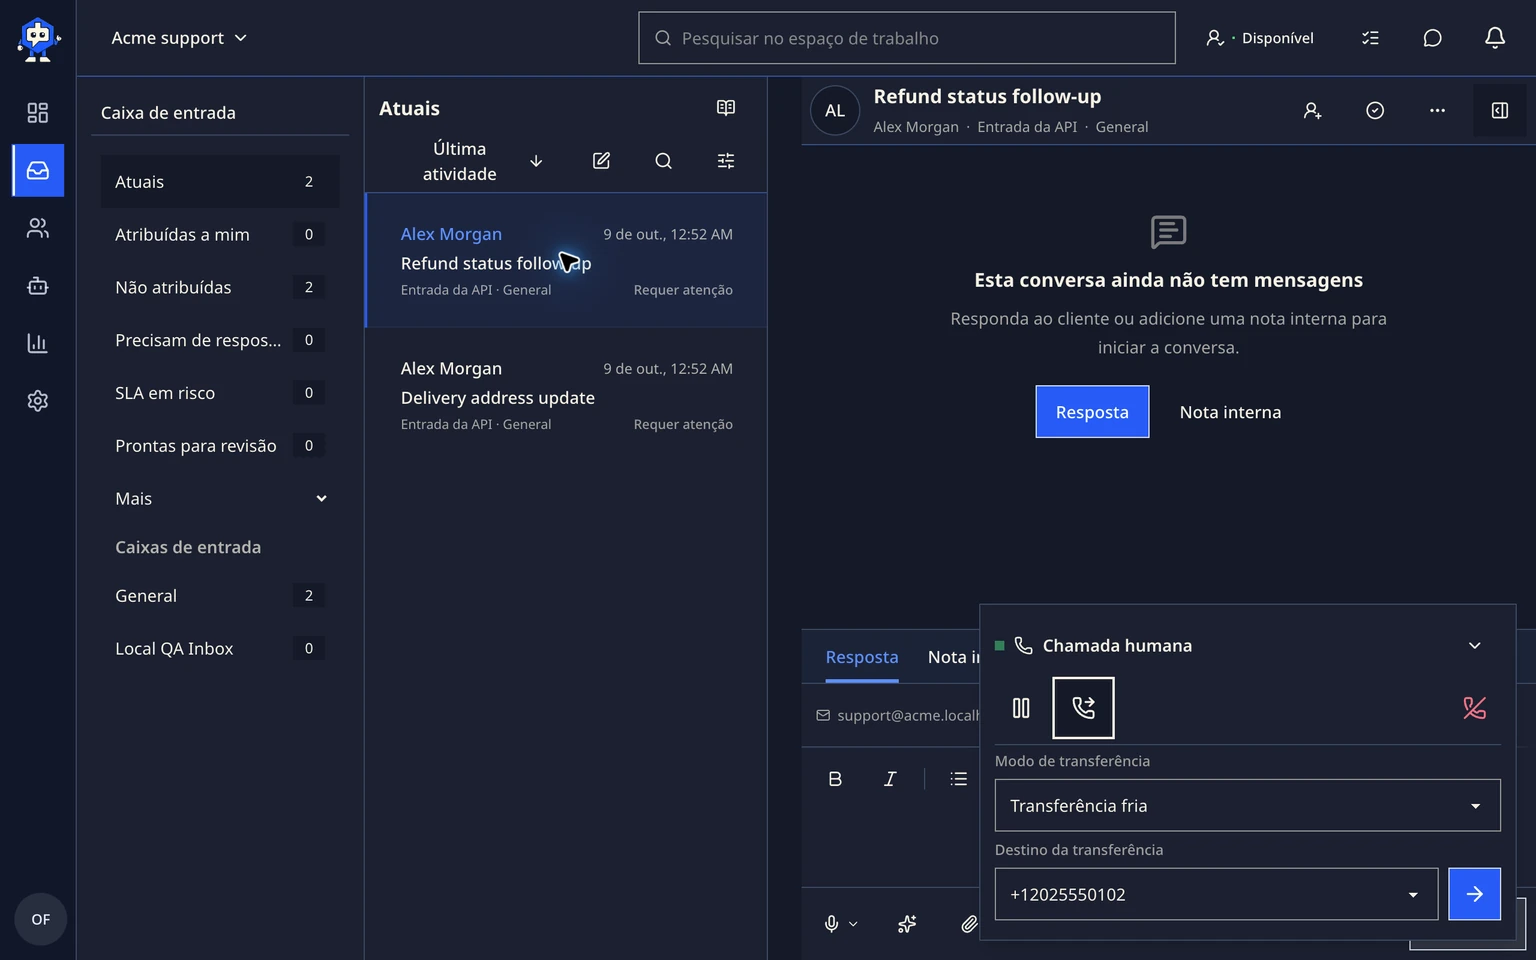Viewport: 1536px width, 960px height.
Task: Open the Acme support workspace dropdown
Action: click(179, 38)
